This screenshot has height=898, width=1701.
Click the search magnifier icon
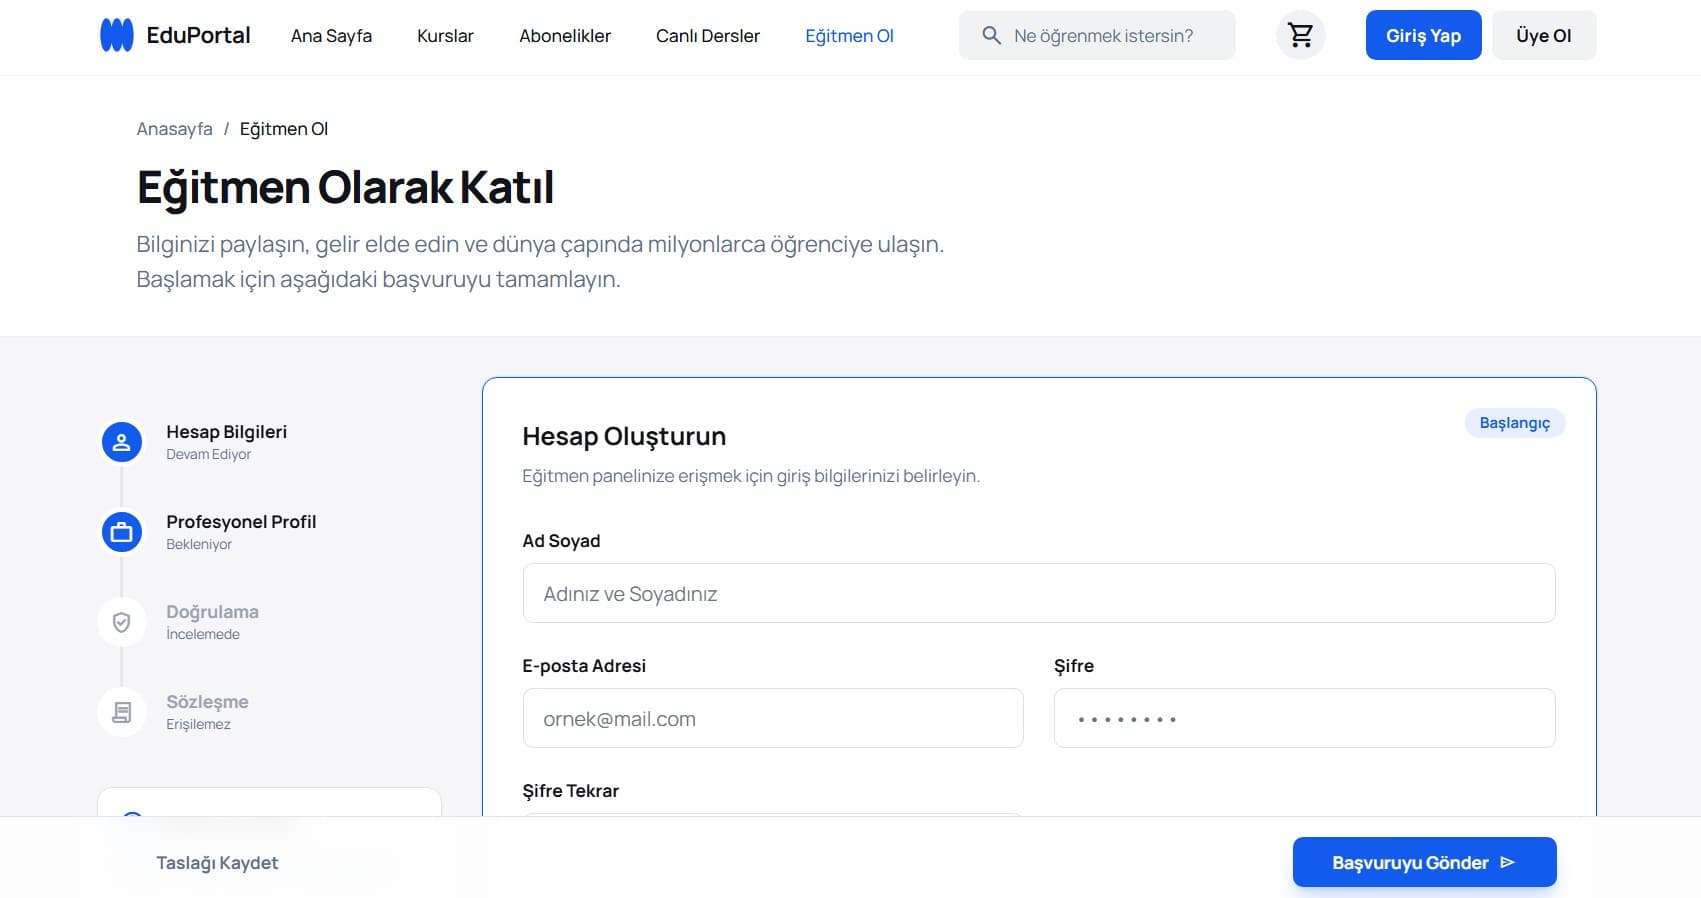(x=991, y=36)
